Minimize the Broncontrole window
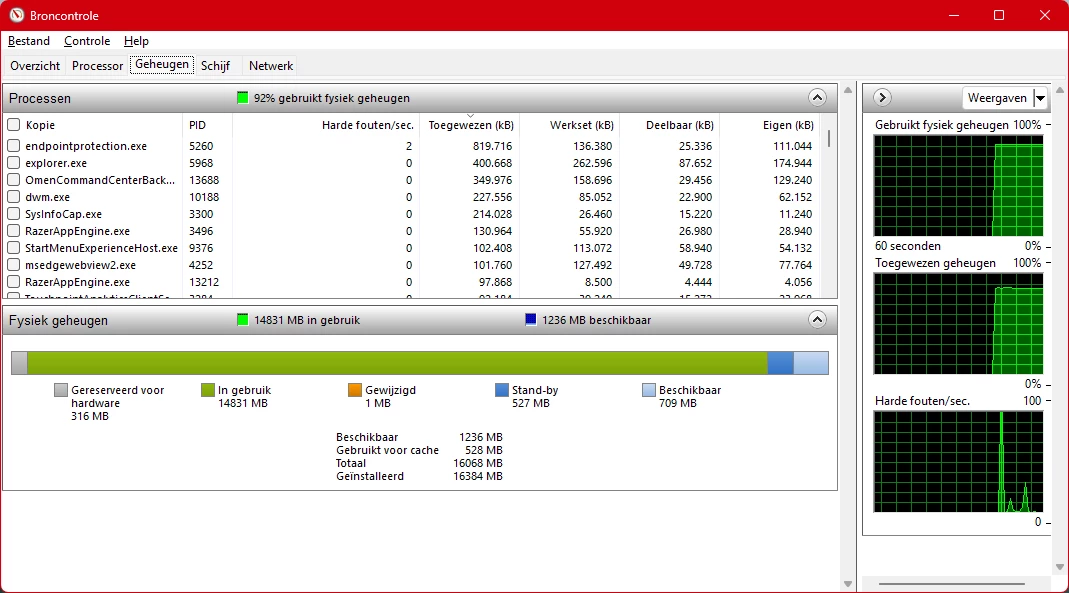Screen dimensions: 1069x593 pyautogui.click(x=954, y=15)
